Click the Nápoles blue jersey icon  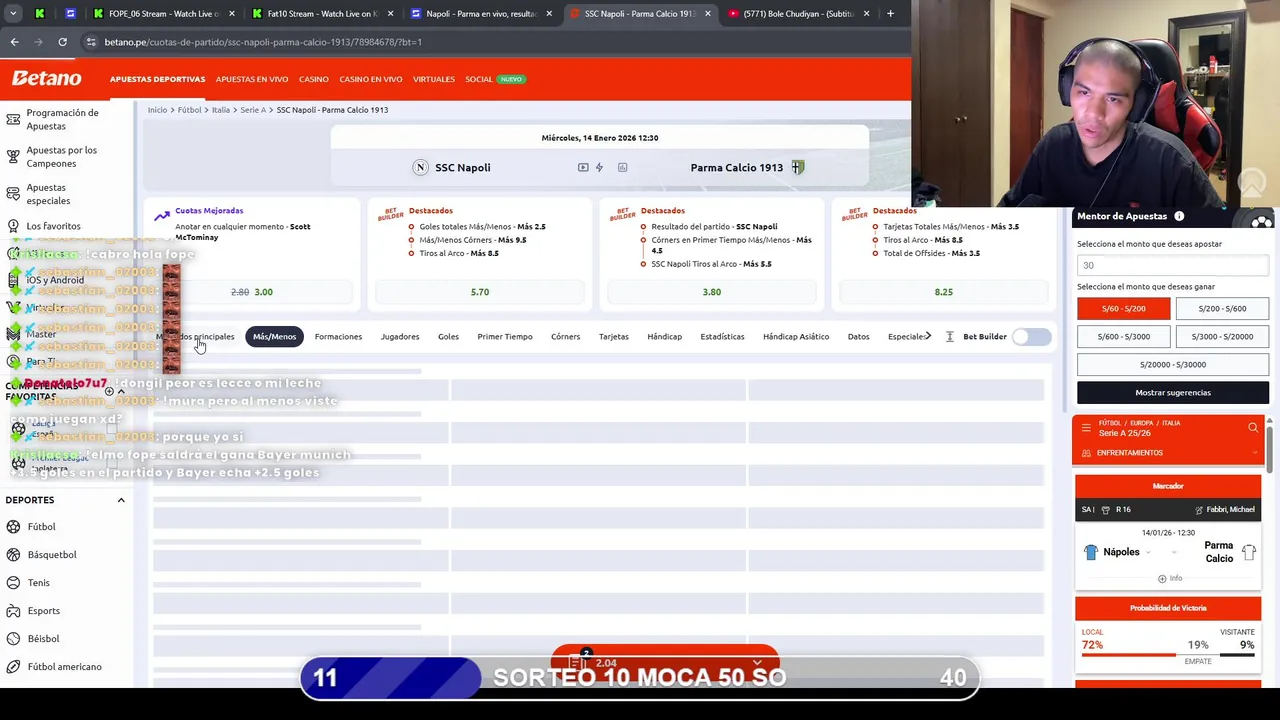pyautogui.click(x=1091, y=552)
